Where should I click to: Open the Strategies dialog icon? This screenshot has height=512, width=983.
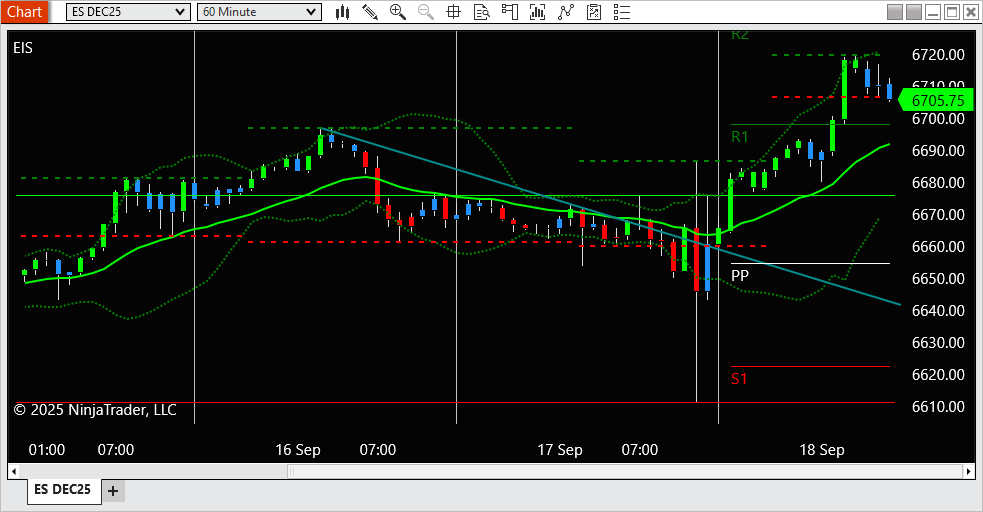tap(594, 12)
